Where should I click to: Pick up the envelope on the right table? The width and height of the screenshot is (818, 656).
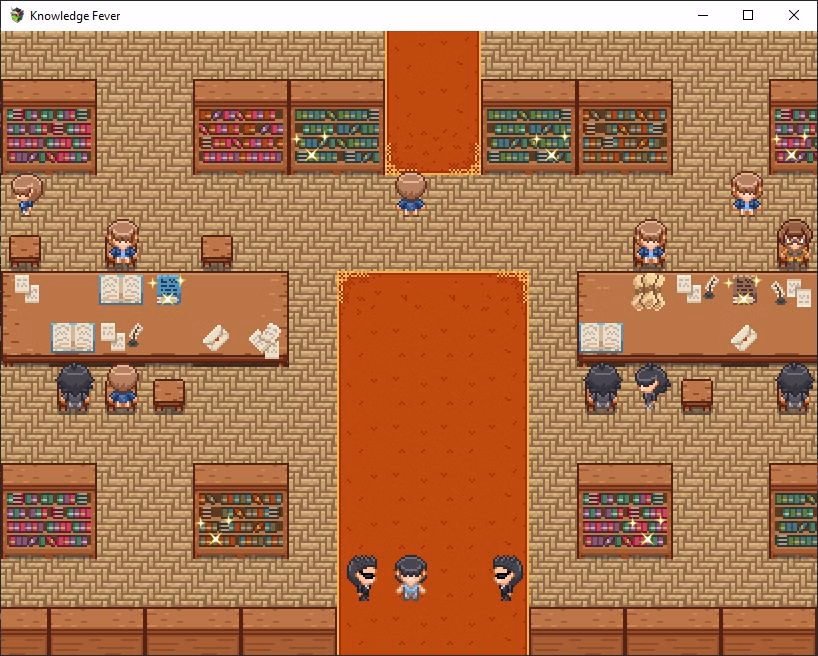pyautogui.click(x=744, y=337)
